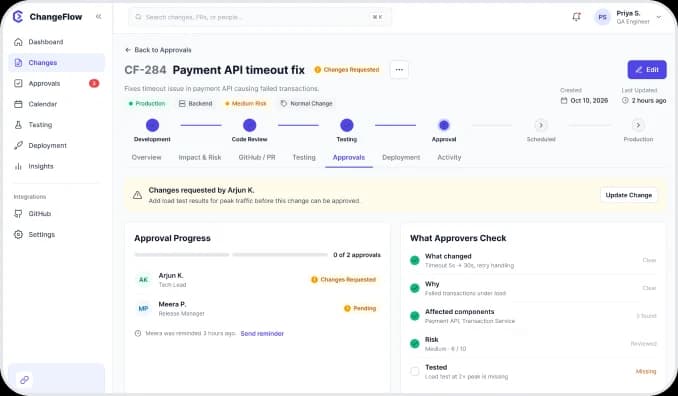This screenshot has width=678, height=396.
Task: Select the Approvals tab
Action: coord(349,157)
